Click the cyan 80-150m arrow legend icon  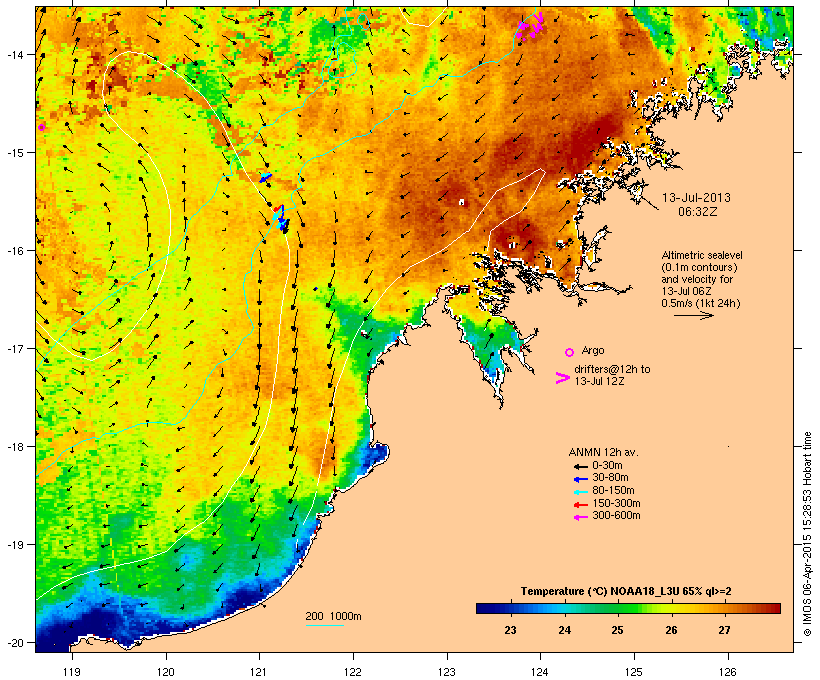(x=580, y=492)
